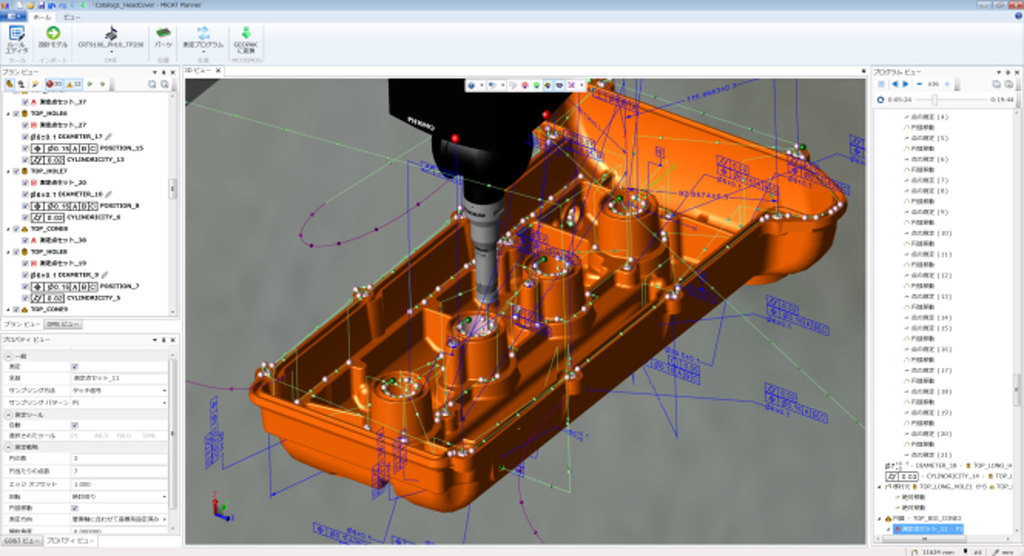The image size is (1024, 556).
Task: Toggle the yellow warning filter showing 33
Action: [73, 84]
